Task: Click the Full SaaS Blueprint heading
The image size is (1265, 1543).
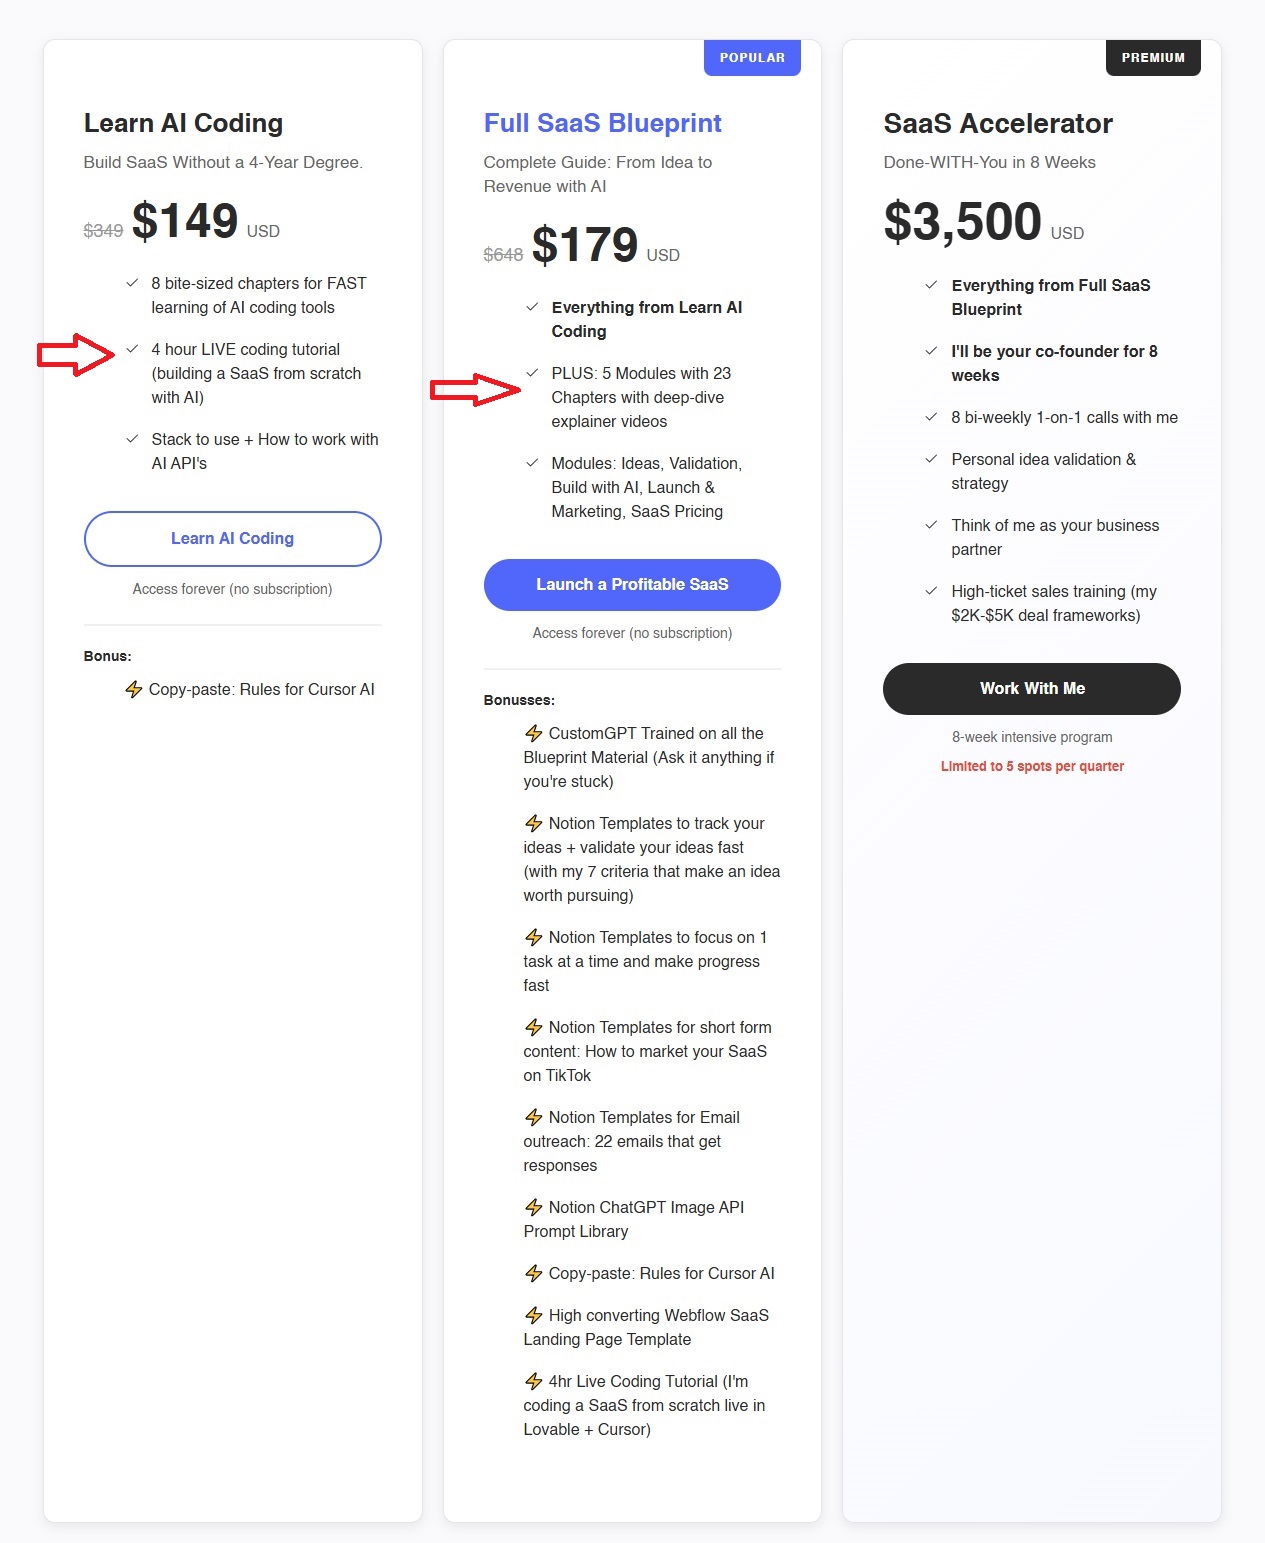Action: pos(602,123)
